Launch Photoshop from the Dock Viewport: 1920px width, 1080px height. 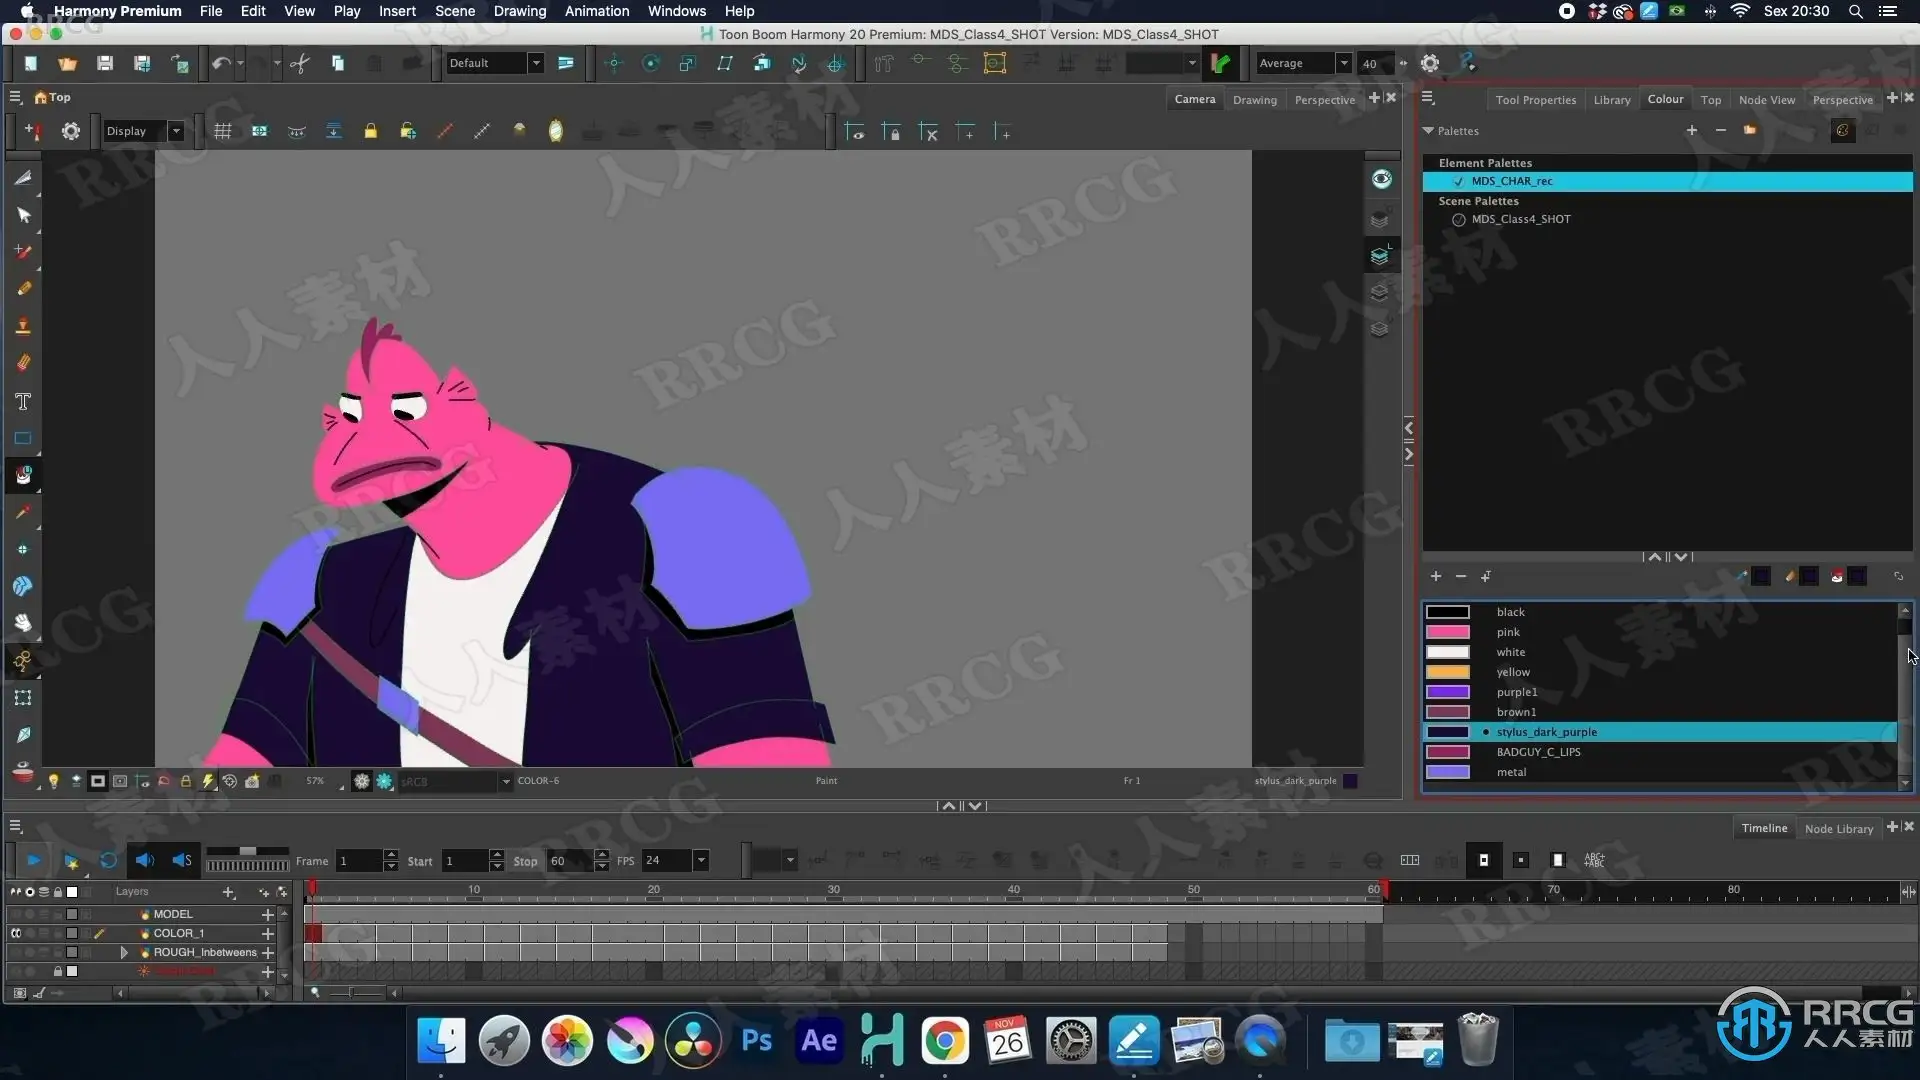[x=756, y=1040]
